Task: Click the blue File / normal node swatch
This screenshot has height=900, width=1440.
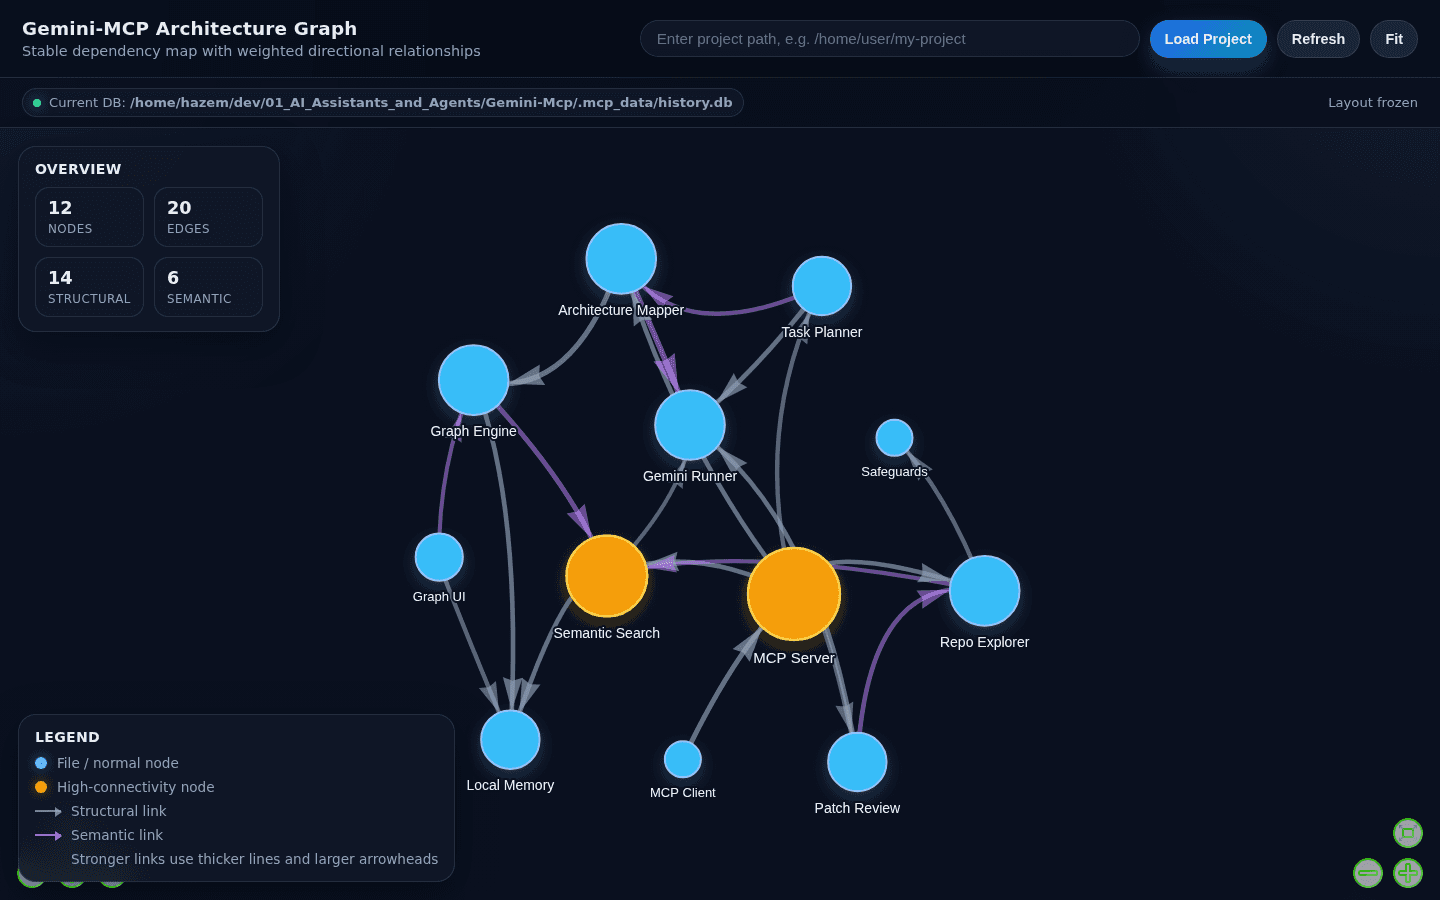Action: [x=41, y=763]
